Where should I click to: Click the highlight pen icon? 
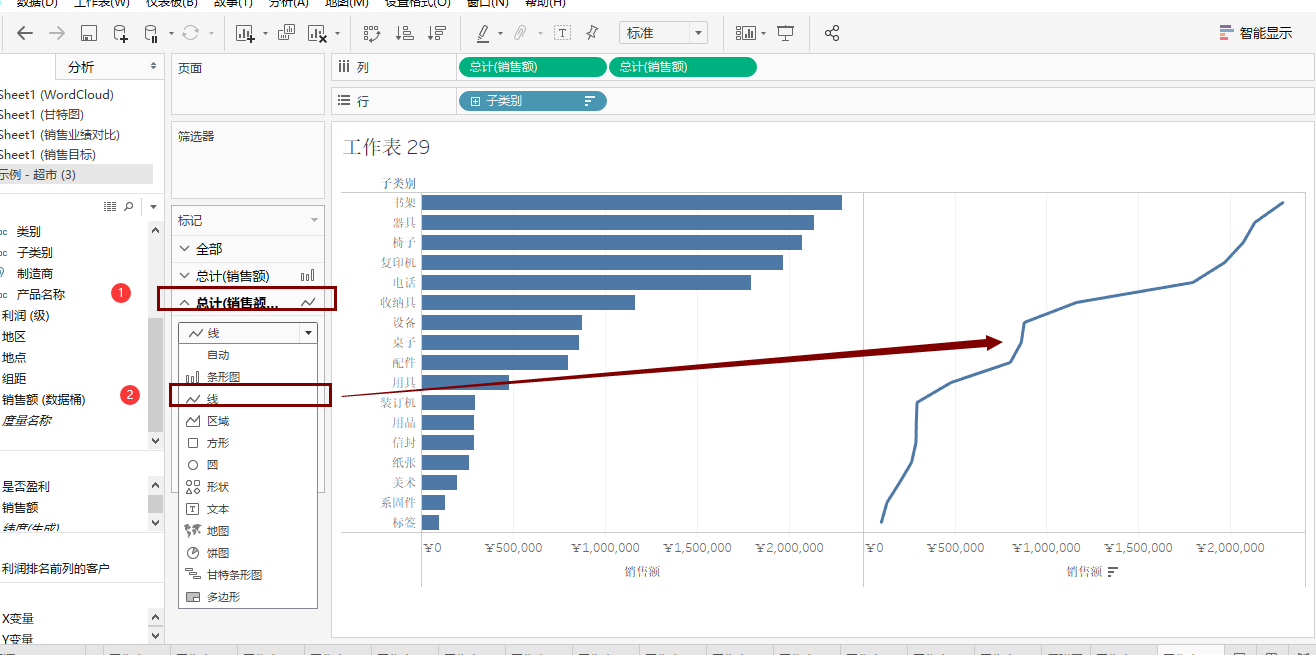tap(483, 33)
